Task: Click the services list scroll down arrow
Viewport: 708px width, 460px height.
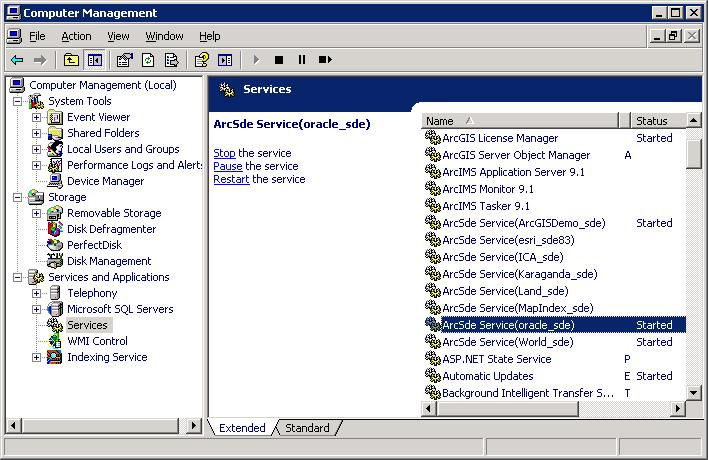Action: (694, 393)
